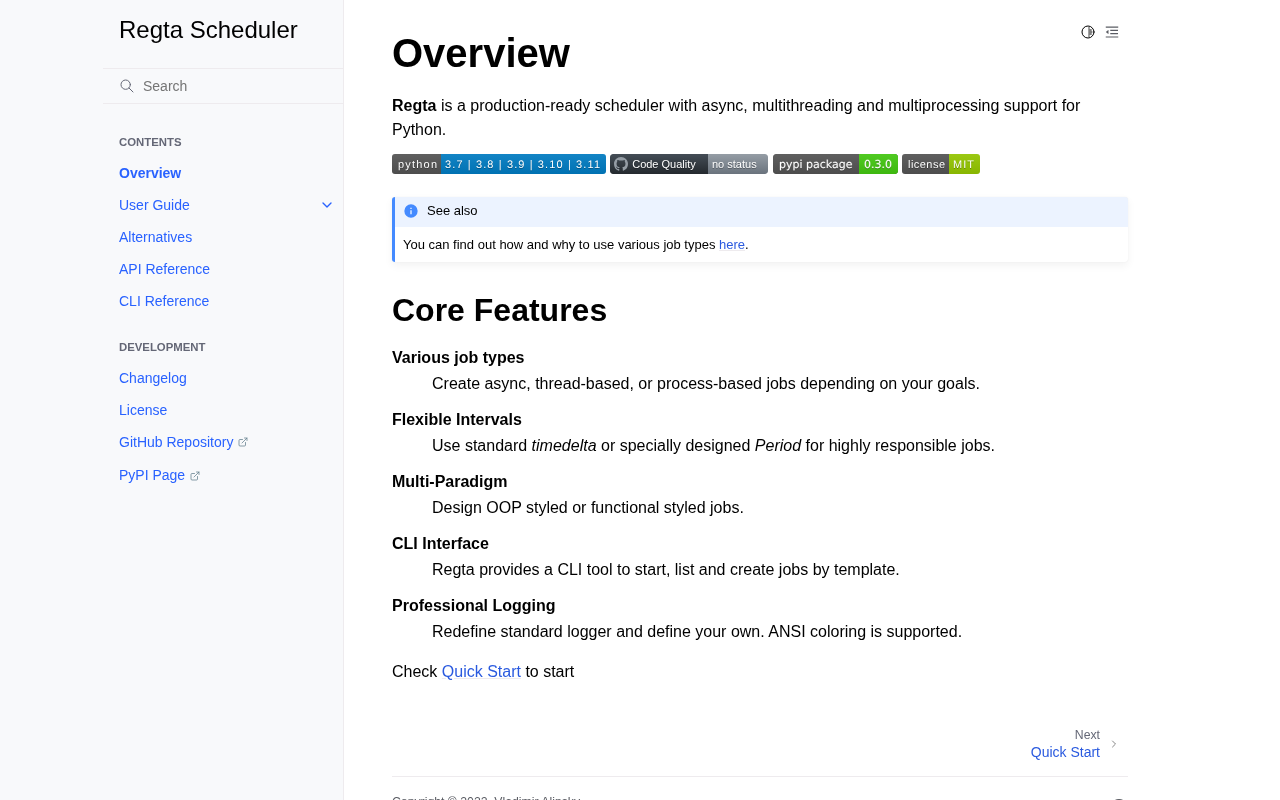Open the Overview sidebar item

pyautogui.click(x=150, y=173)
